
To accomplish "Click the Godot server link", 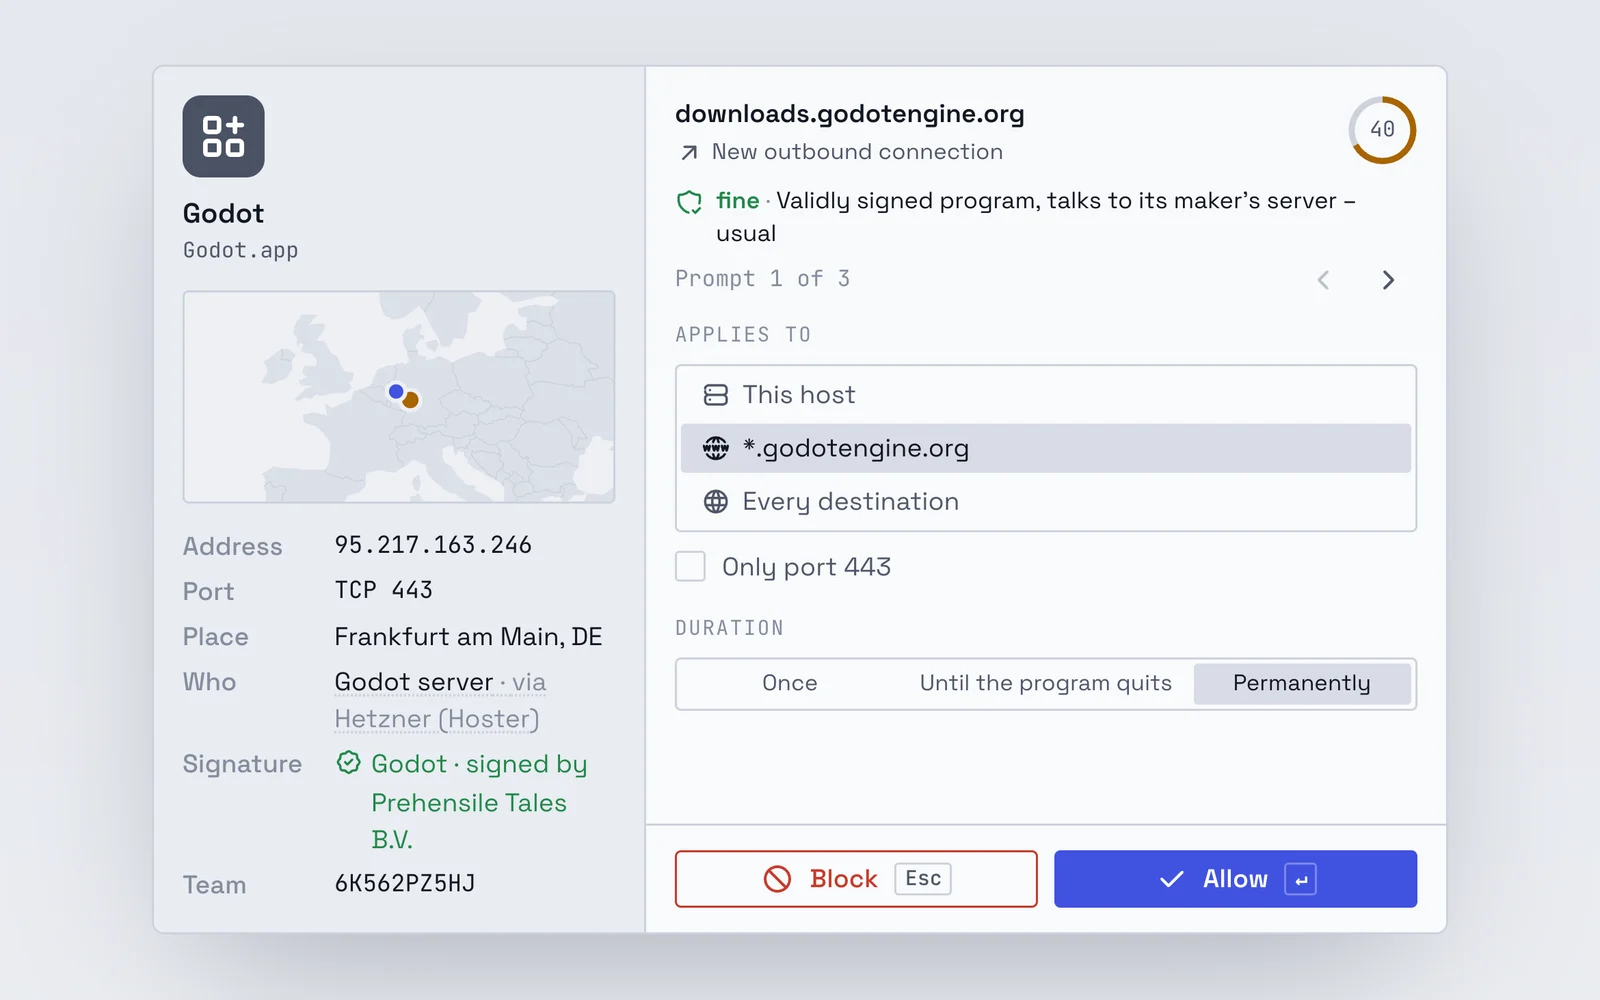I will coord(414,682).
